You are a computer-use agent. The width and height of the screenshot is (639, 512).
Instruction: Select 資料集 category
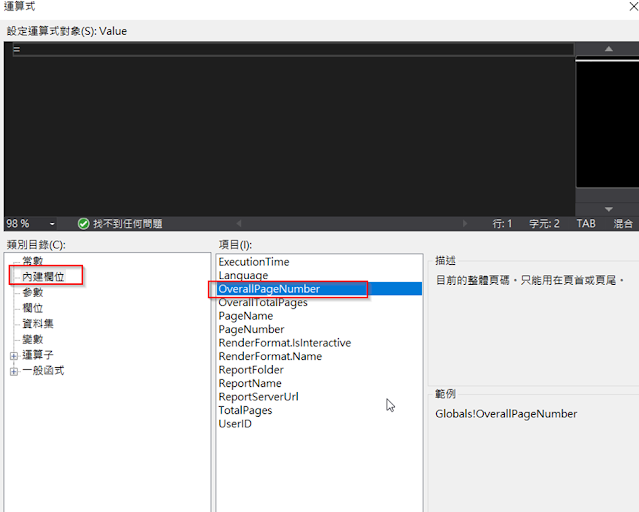[38, 324]
